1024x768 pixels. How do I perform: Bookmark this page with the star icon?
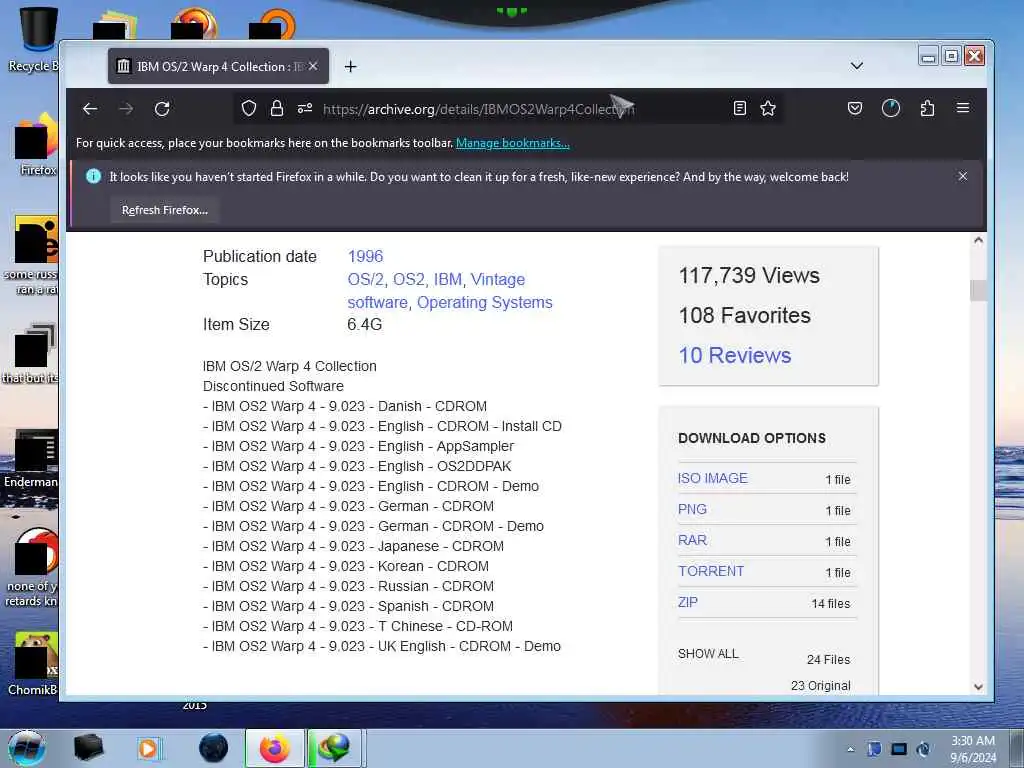[x=768, y=108]
